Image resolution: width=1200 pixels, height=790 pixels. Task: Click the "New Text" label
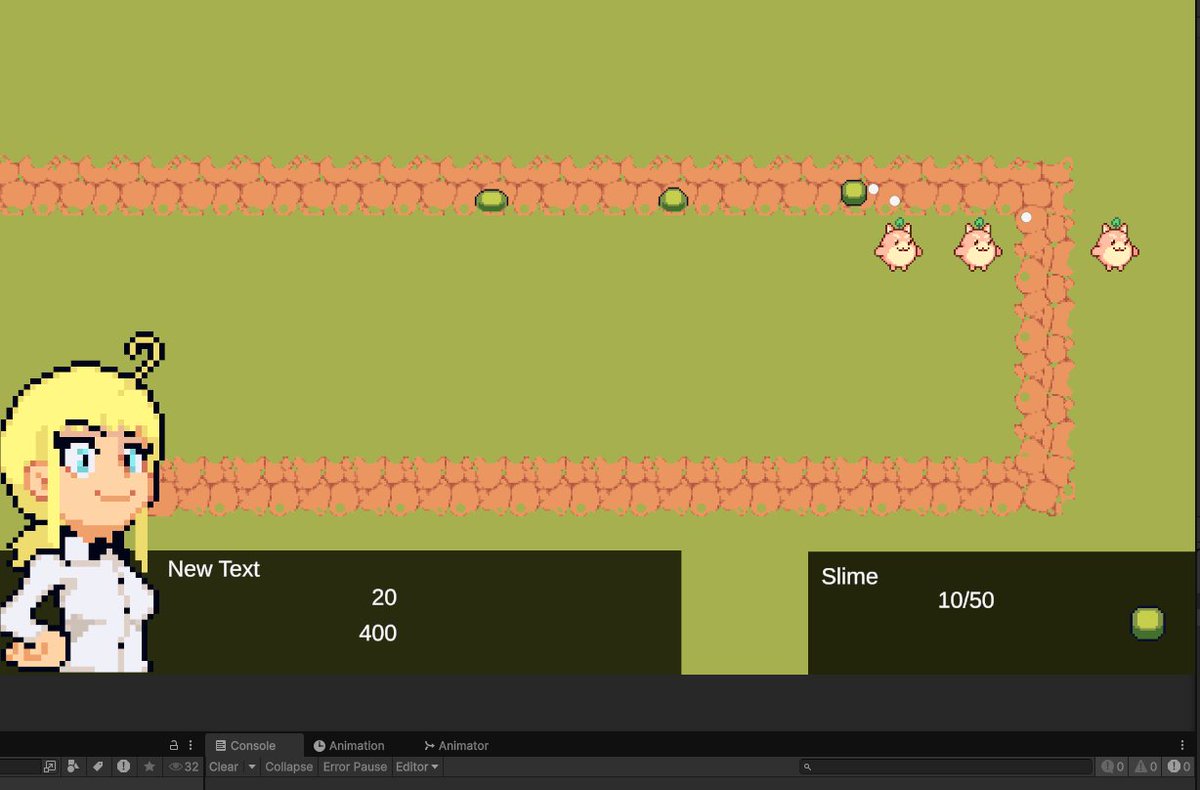point(213,569)
